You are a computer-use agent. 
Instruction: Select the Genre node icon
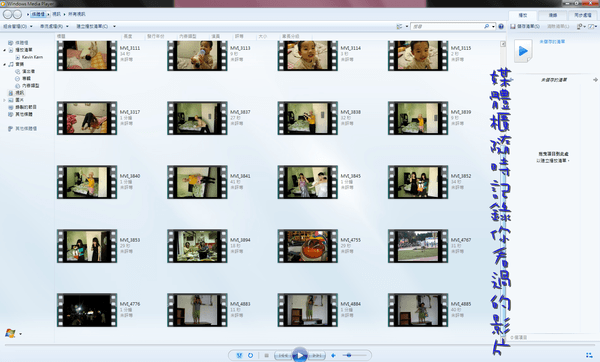click(x=18, y=86)
